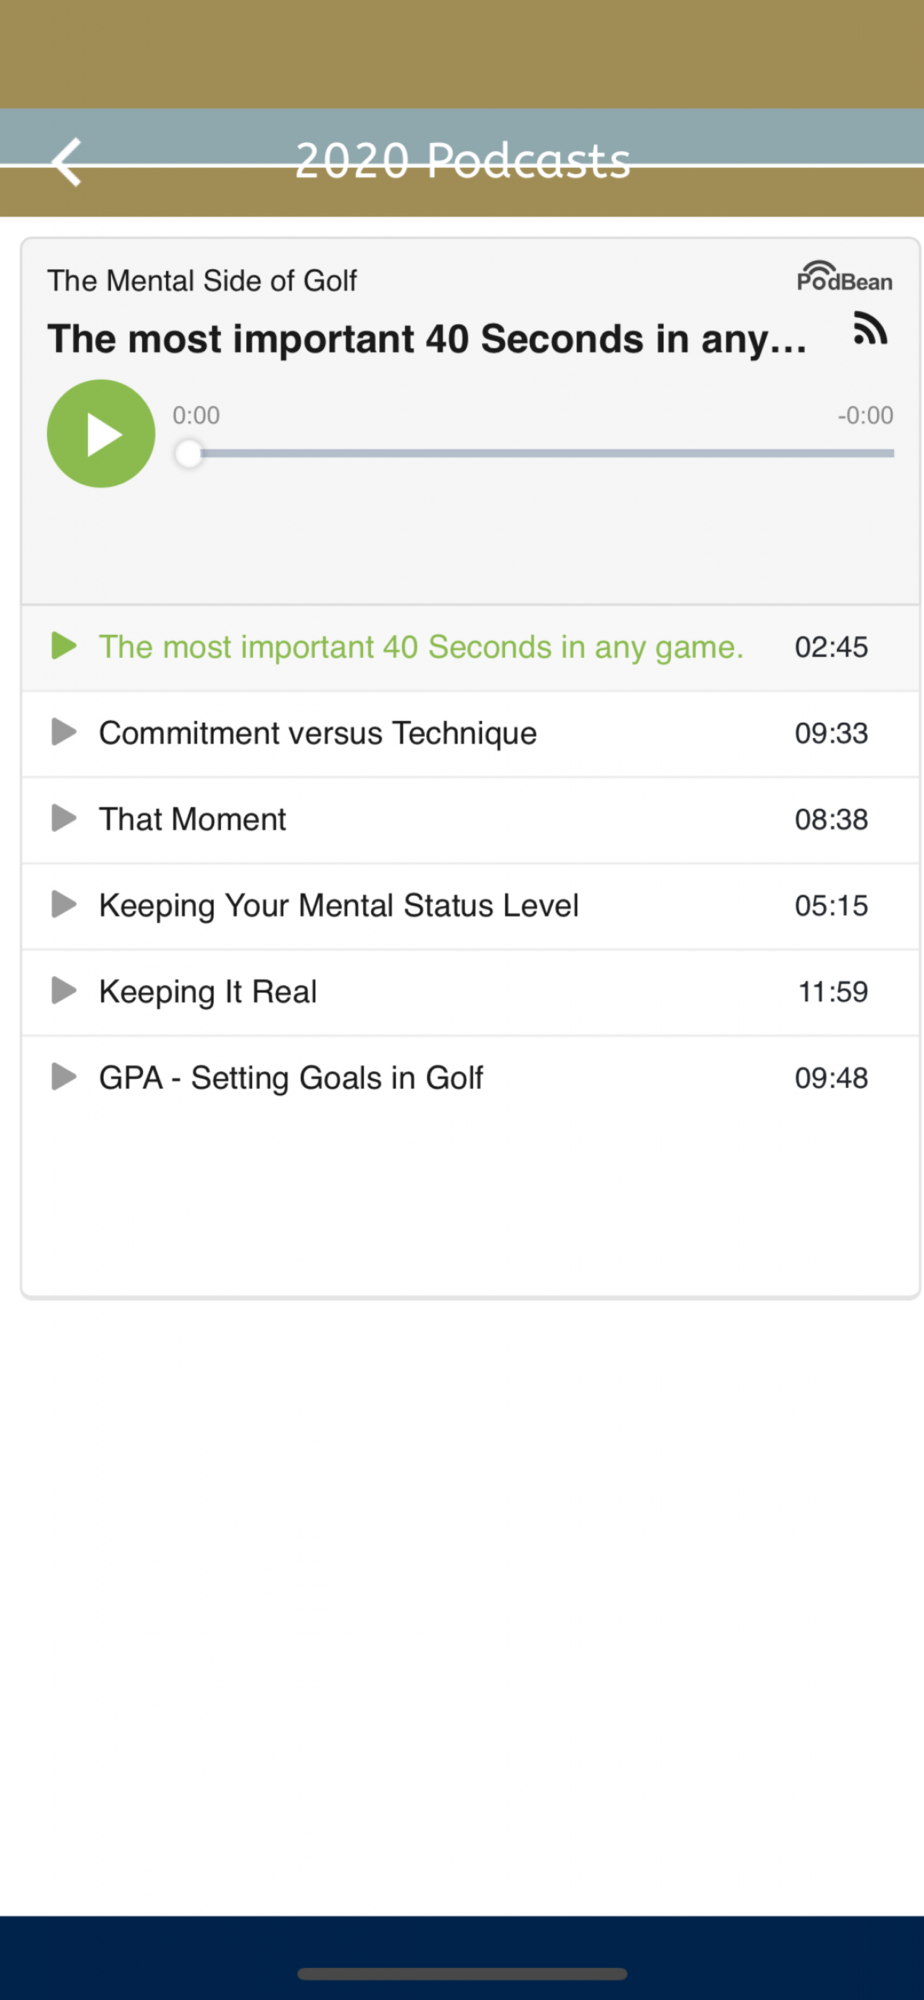Viewport: 924px width, 2000px height.
Task: Select the episode Commitment versus Technique
Action: [x=318, y=733]
